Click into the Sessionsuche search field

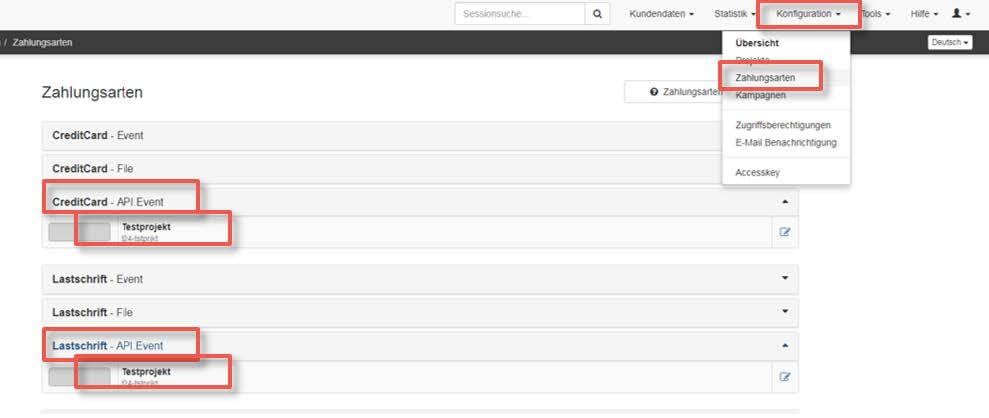tap(519, 14)
